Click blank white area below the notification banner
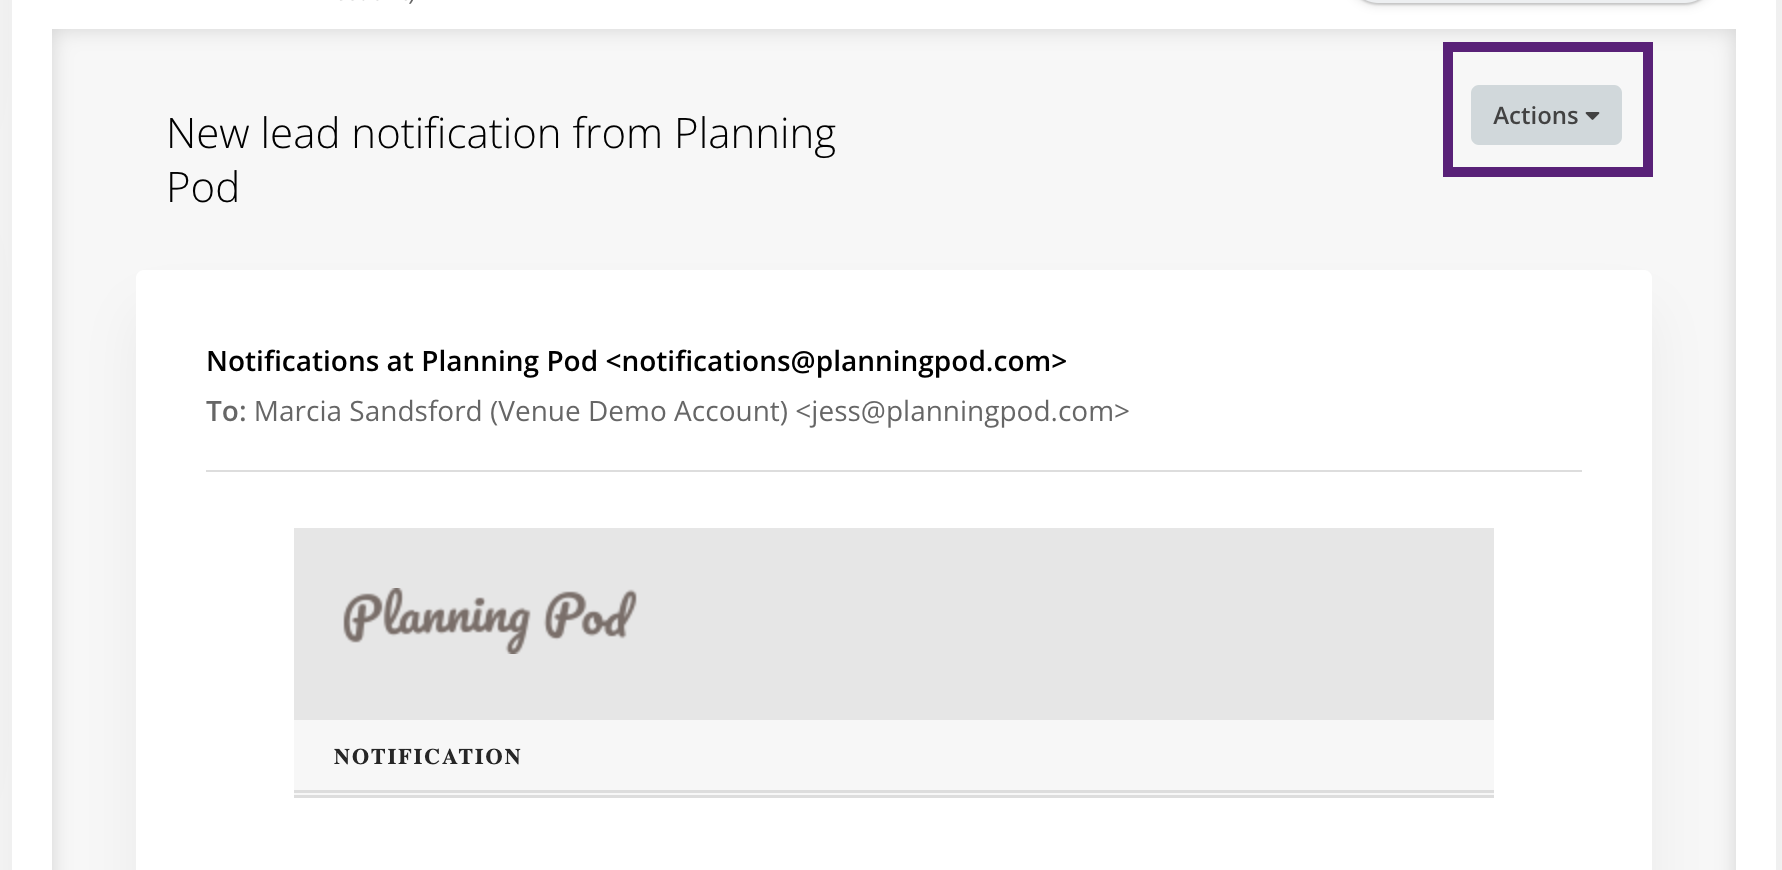The width and height of the screenshot is (1782, 870). coord(894,834)
